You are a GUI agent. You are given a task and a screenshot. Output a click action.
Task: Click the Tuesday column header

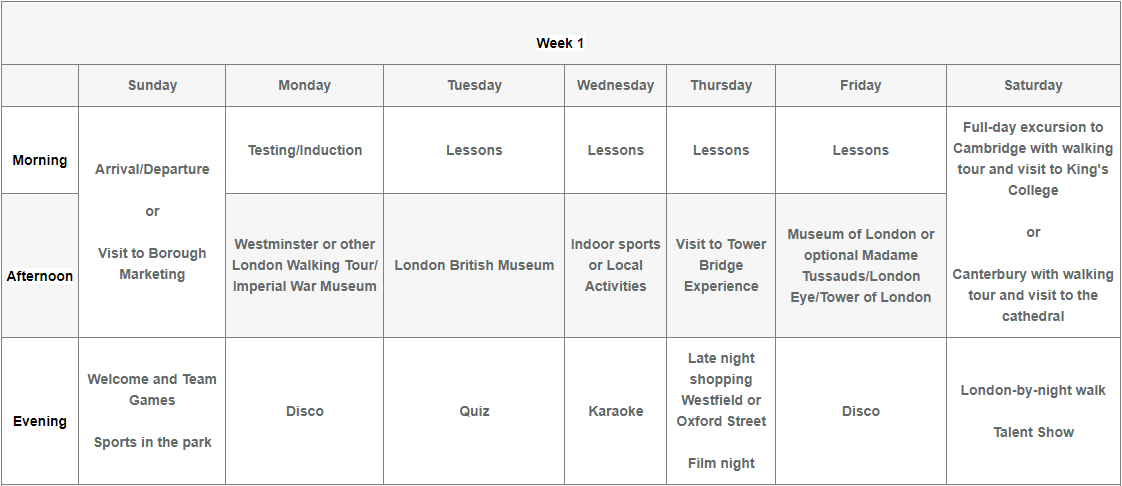point(474,86)
